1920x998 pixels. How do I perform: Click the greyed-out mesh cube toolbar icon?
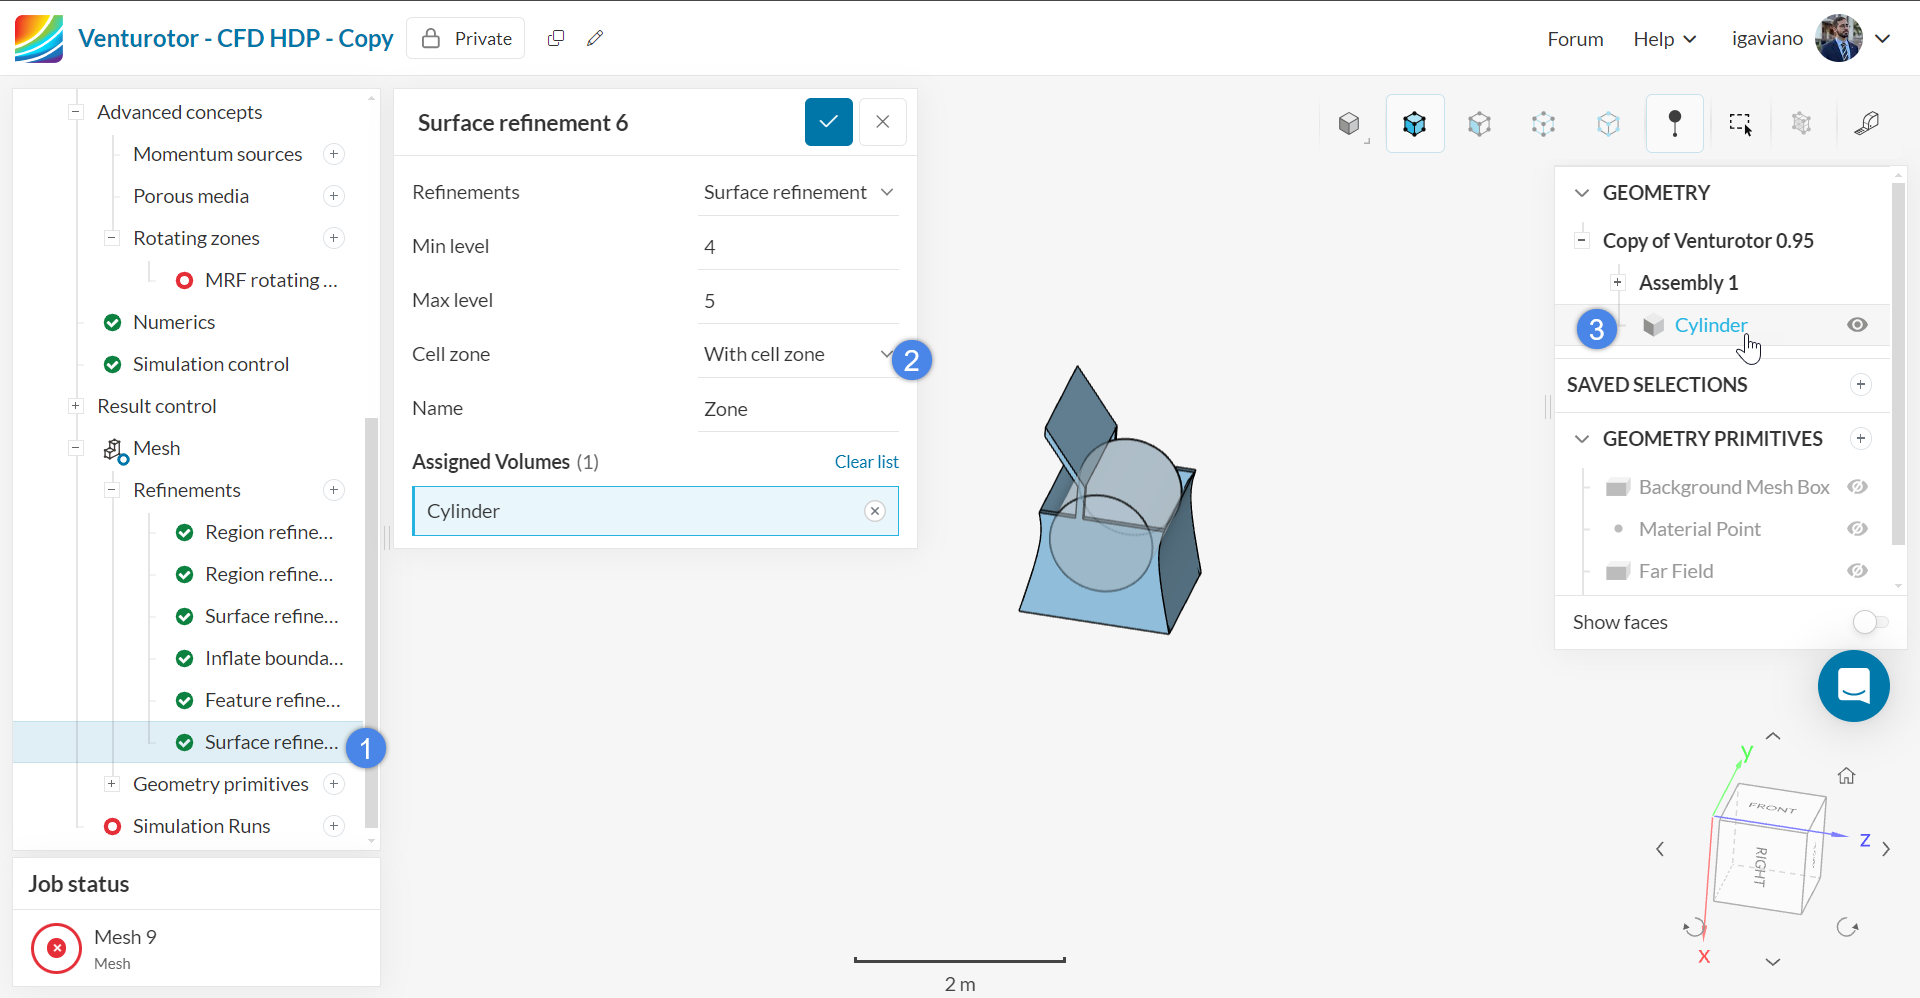click(x=1801, y=124)
